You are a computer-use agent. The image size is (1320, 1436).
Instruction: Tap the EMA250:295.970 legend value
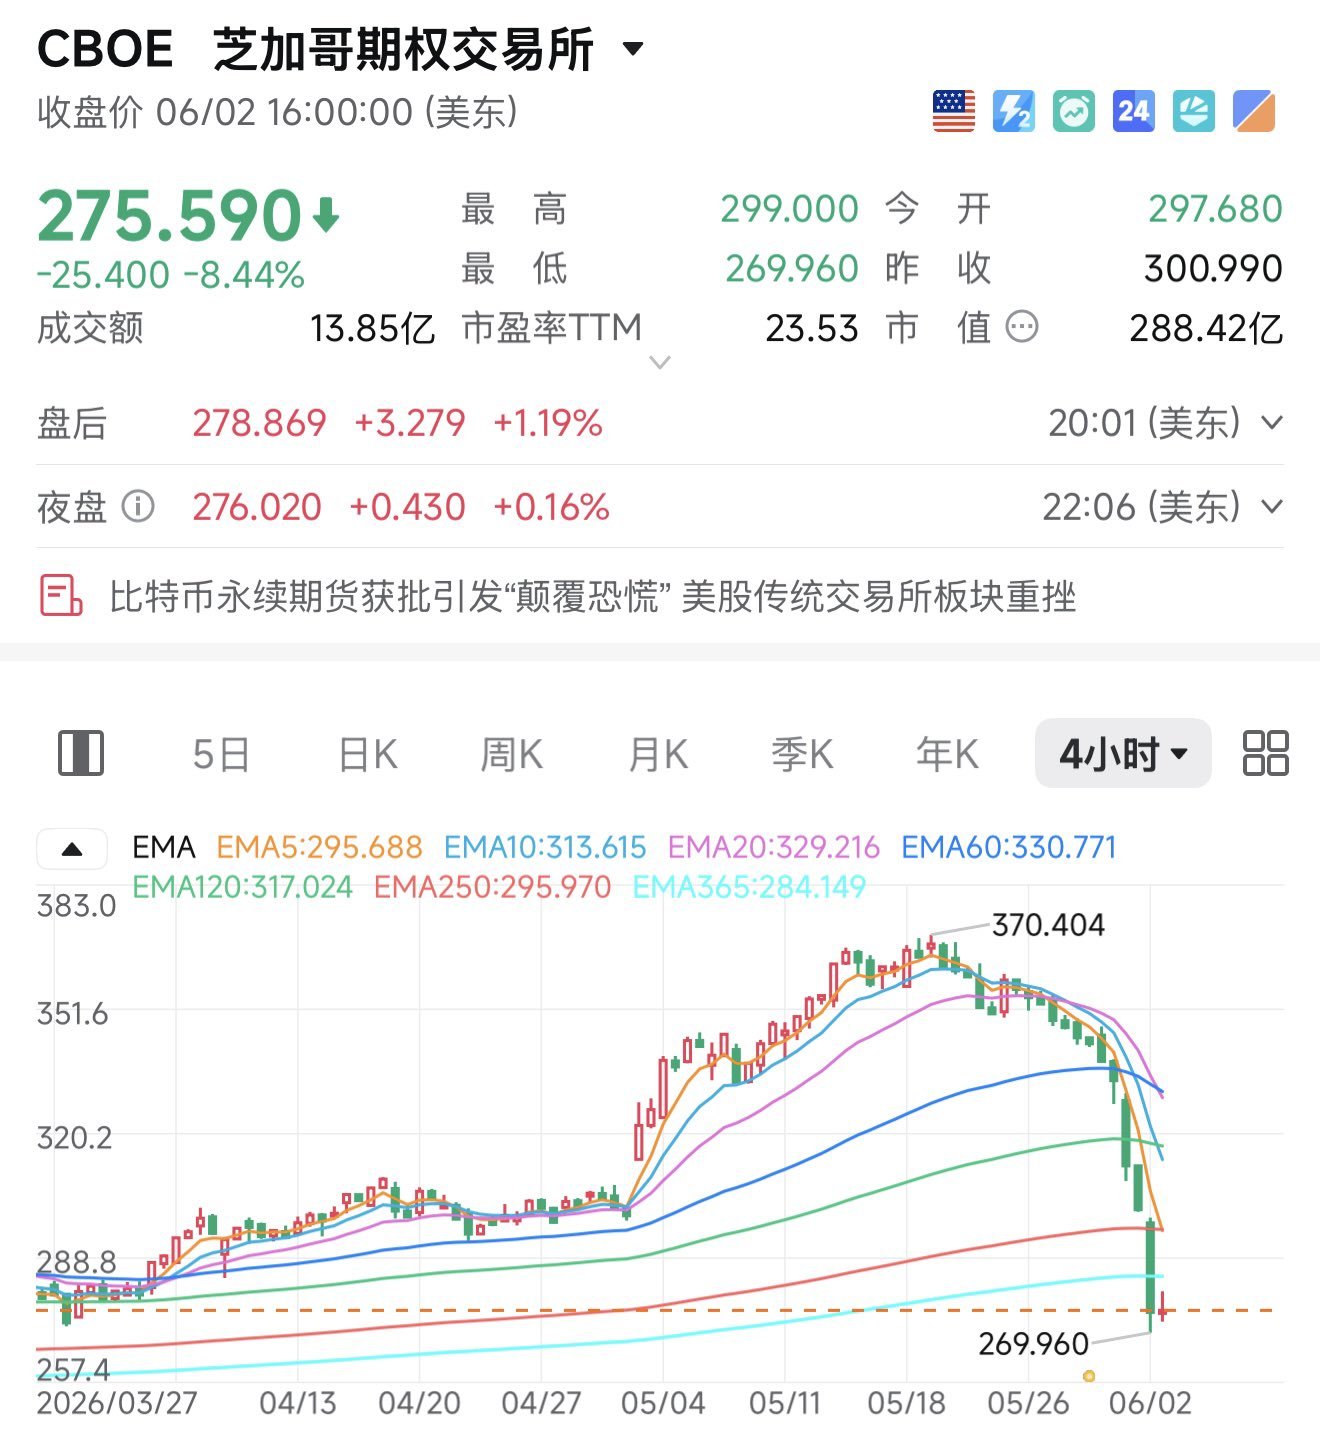click(492, 887)
